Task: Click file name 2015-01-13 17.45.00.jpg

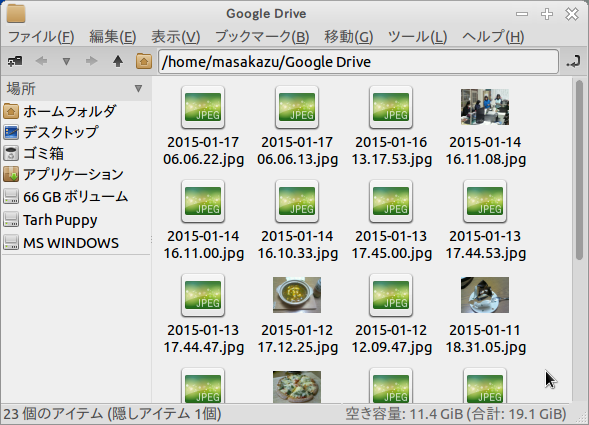Action: [x=391, y=245]
